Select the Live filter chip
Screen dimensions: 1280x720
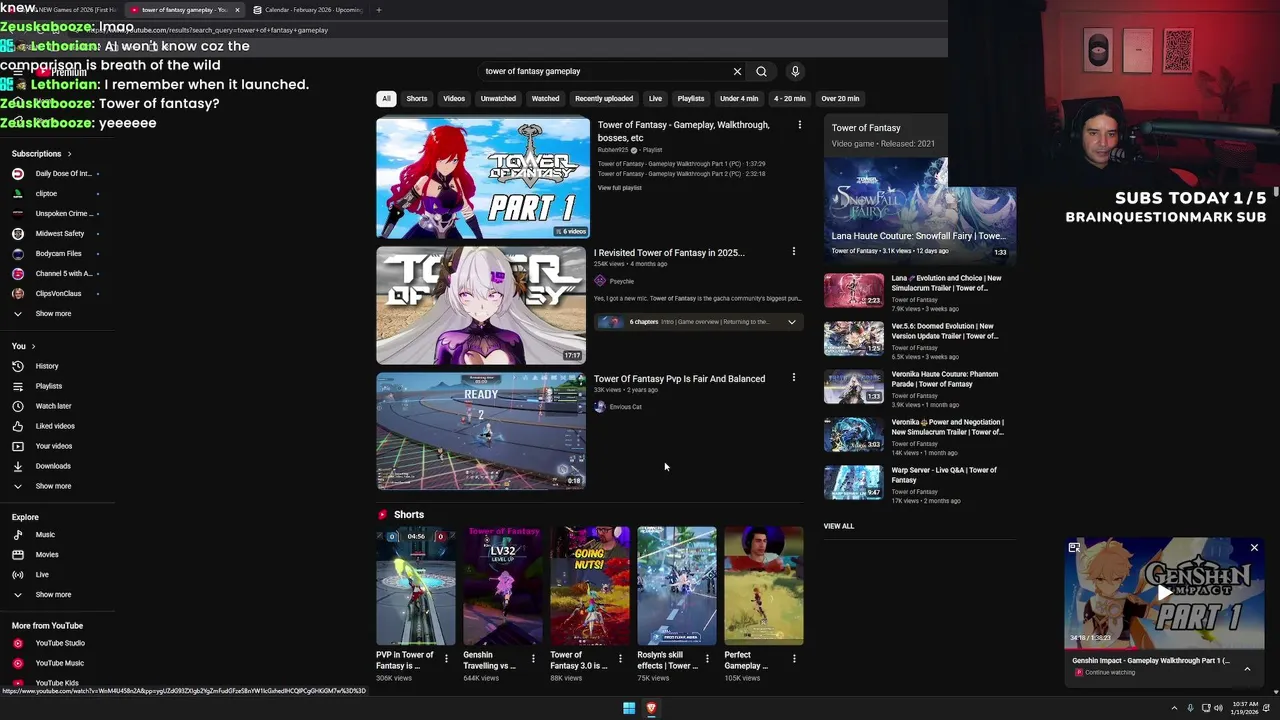pyautogui.click(x=655, y=98)
